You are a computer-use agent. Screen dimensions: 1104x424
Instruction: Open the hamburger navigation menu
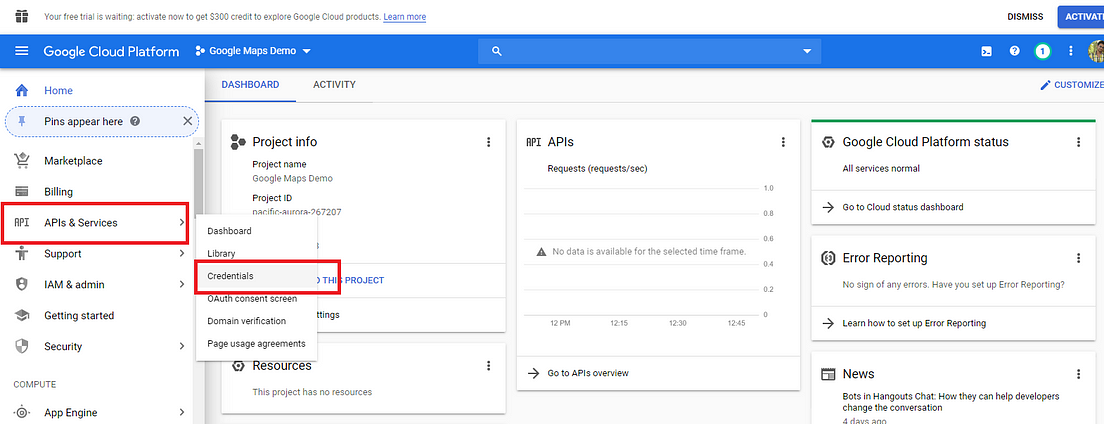(x=22, y=51)
